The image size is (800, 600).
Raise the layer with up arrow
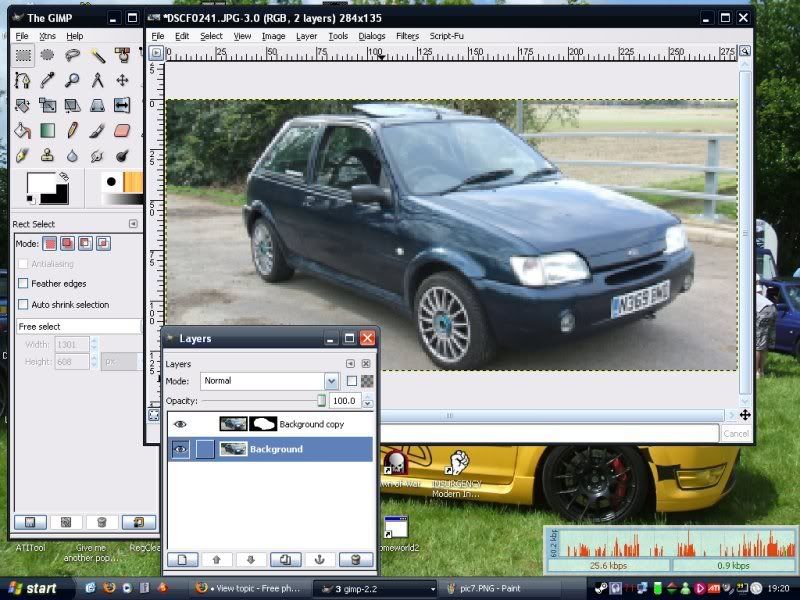click(x=216, y=560)
